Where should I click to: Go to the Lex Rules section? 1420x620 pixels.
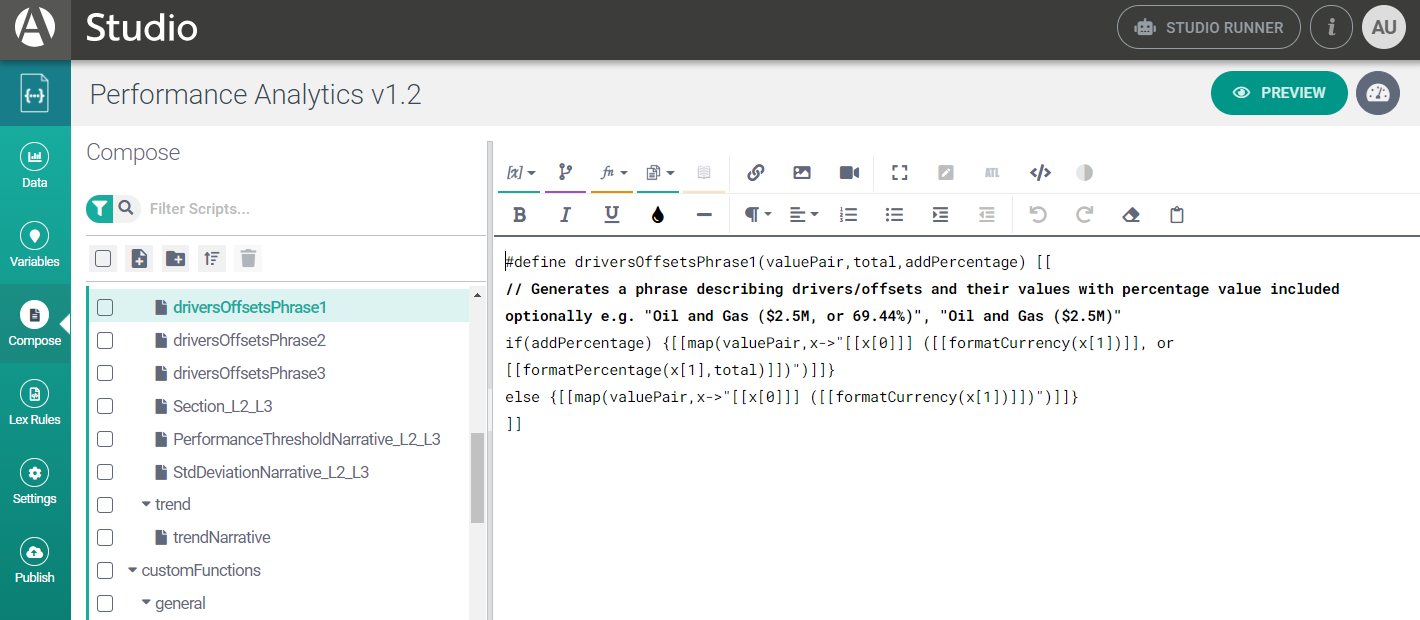click(35, 404)
